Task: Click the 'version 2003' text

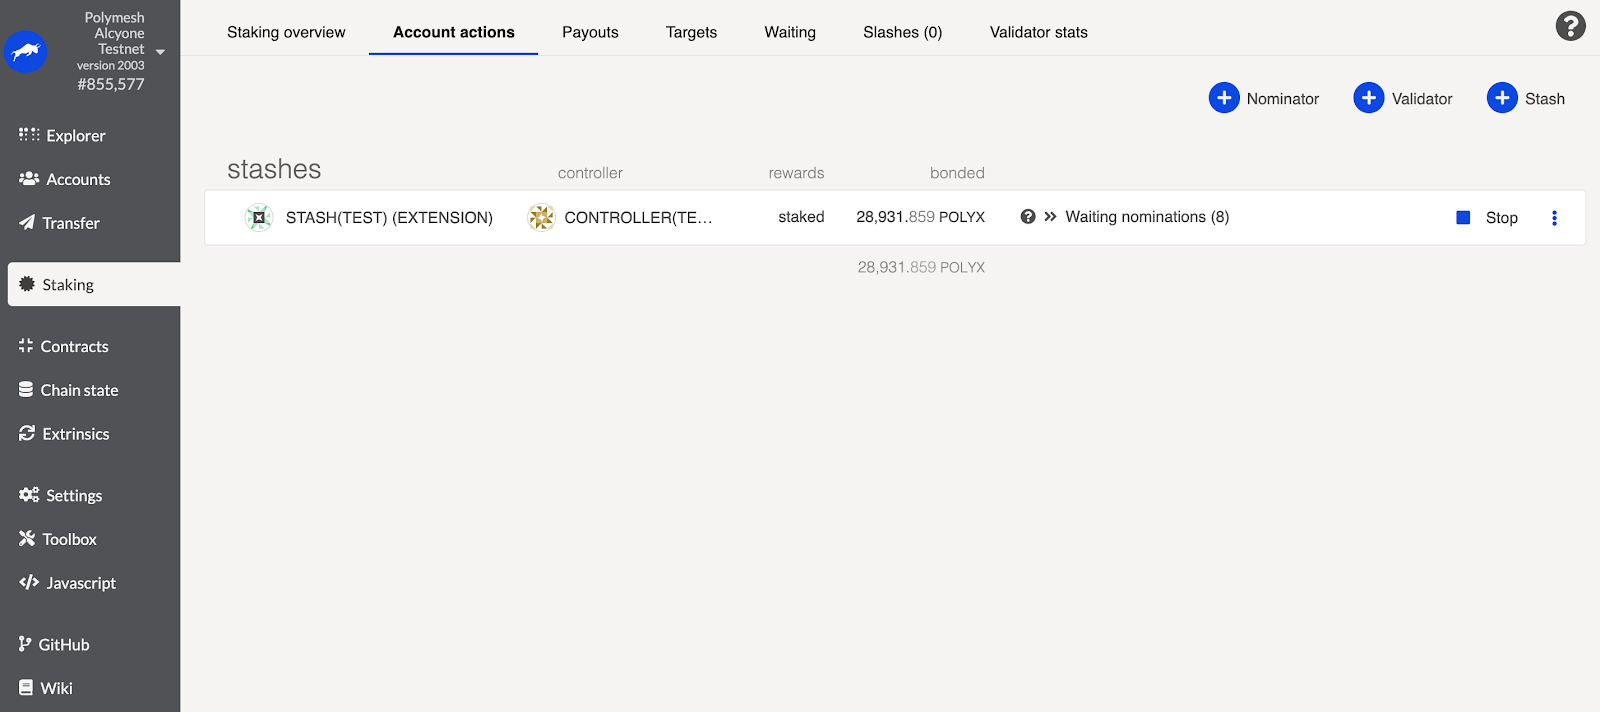Action: pyautogui.click(x=111, y=65)
